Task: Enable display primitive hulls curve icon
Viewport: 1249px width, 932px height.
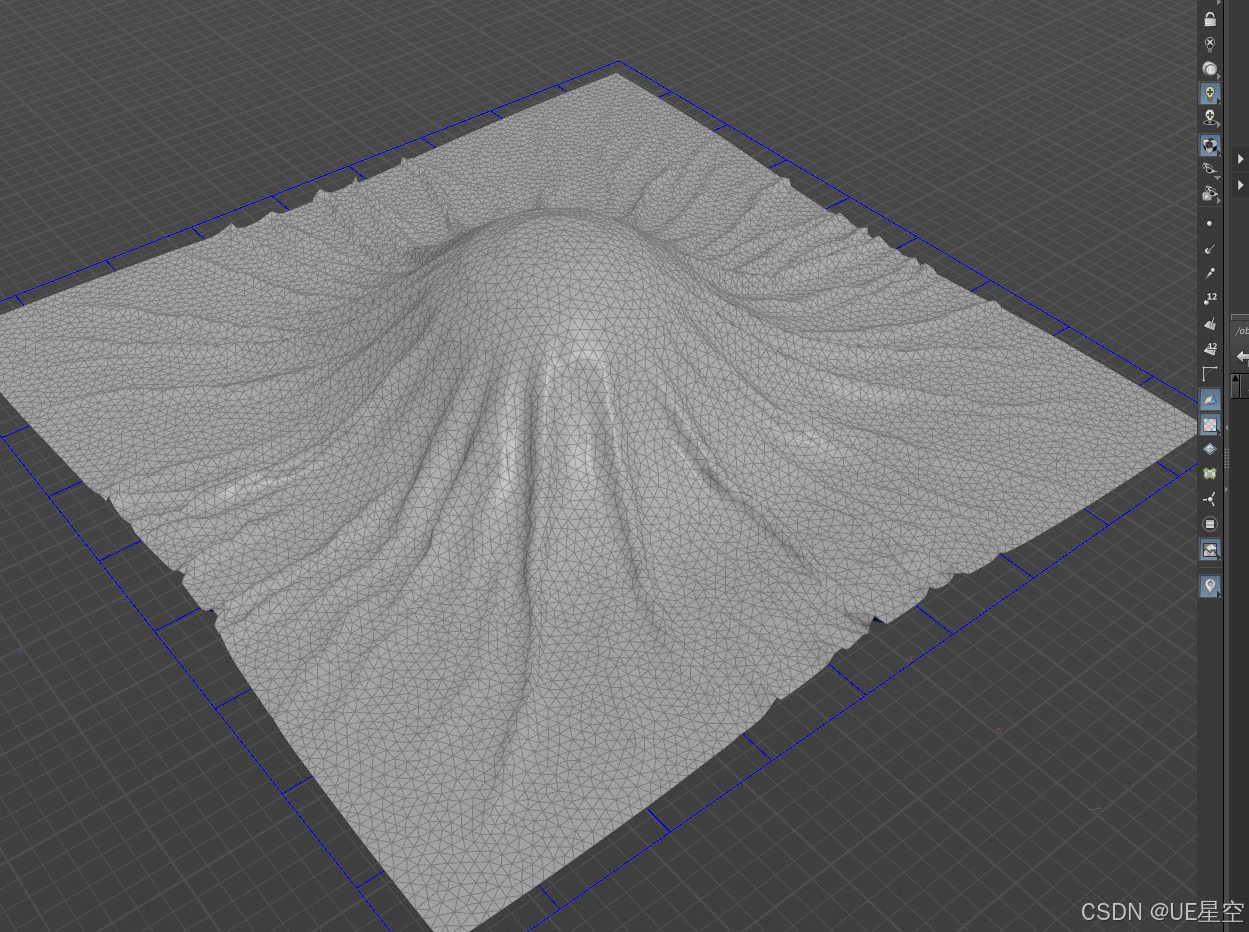Action: pyautogui.click(x=1210, y=373)
